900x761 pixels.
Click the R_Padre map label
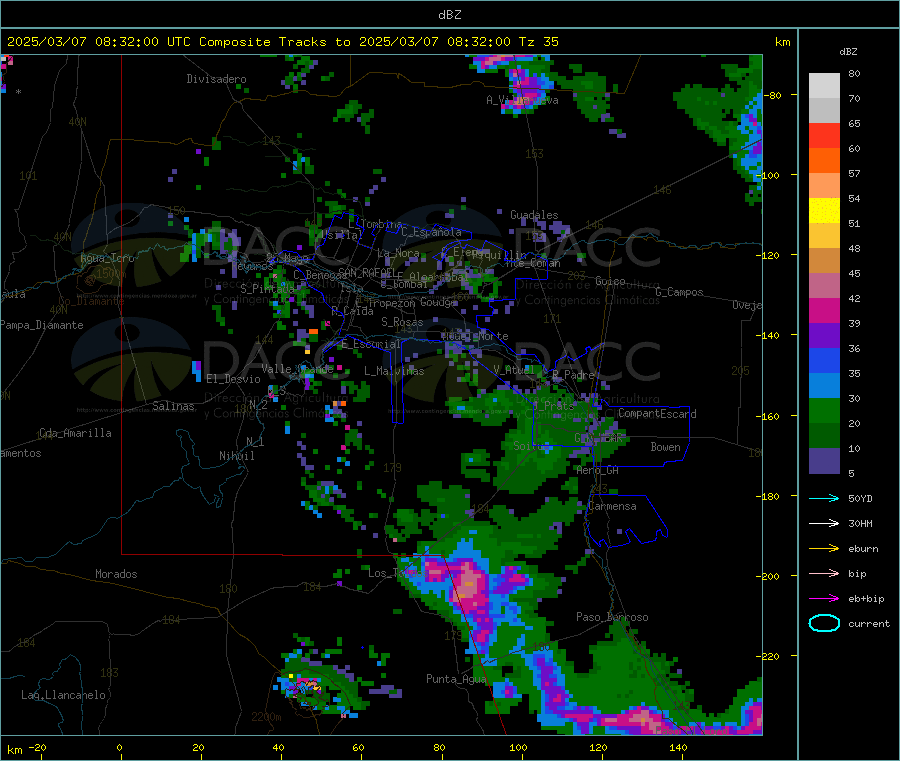[x=573, y=375]
